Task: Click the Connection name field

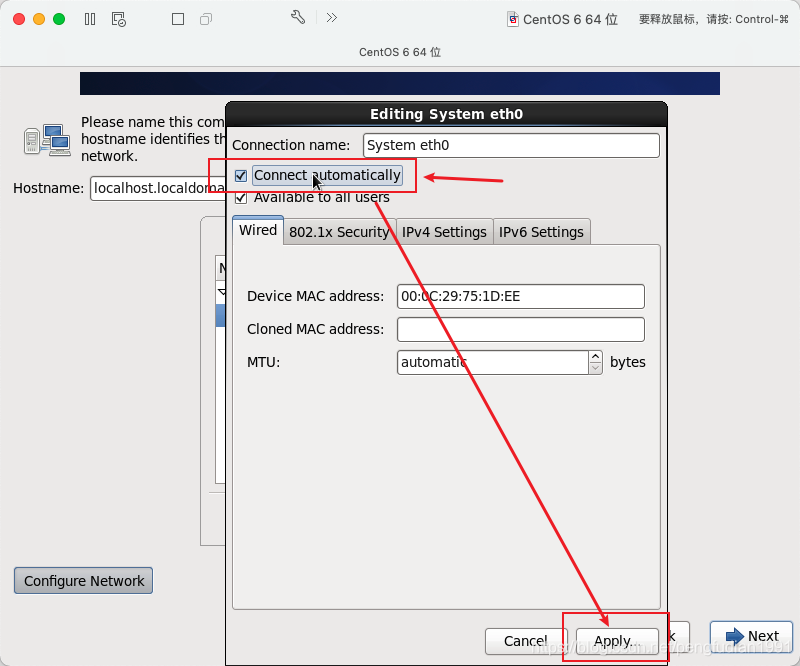Action: [x=511, y=145]
